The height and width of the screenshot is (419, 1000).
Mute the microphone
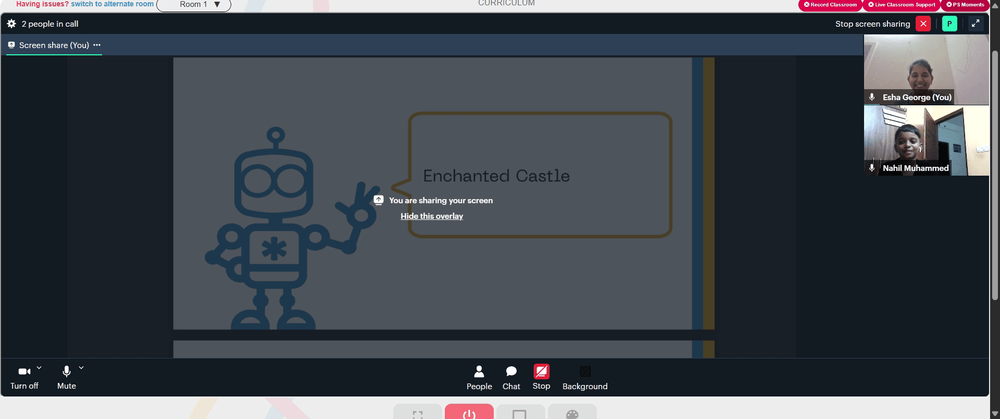(66, 377)
